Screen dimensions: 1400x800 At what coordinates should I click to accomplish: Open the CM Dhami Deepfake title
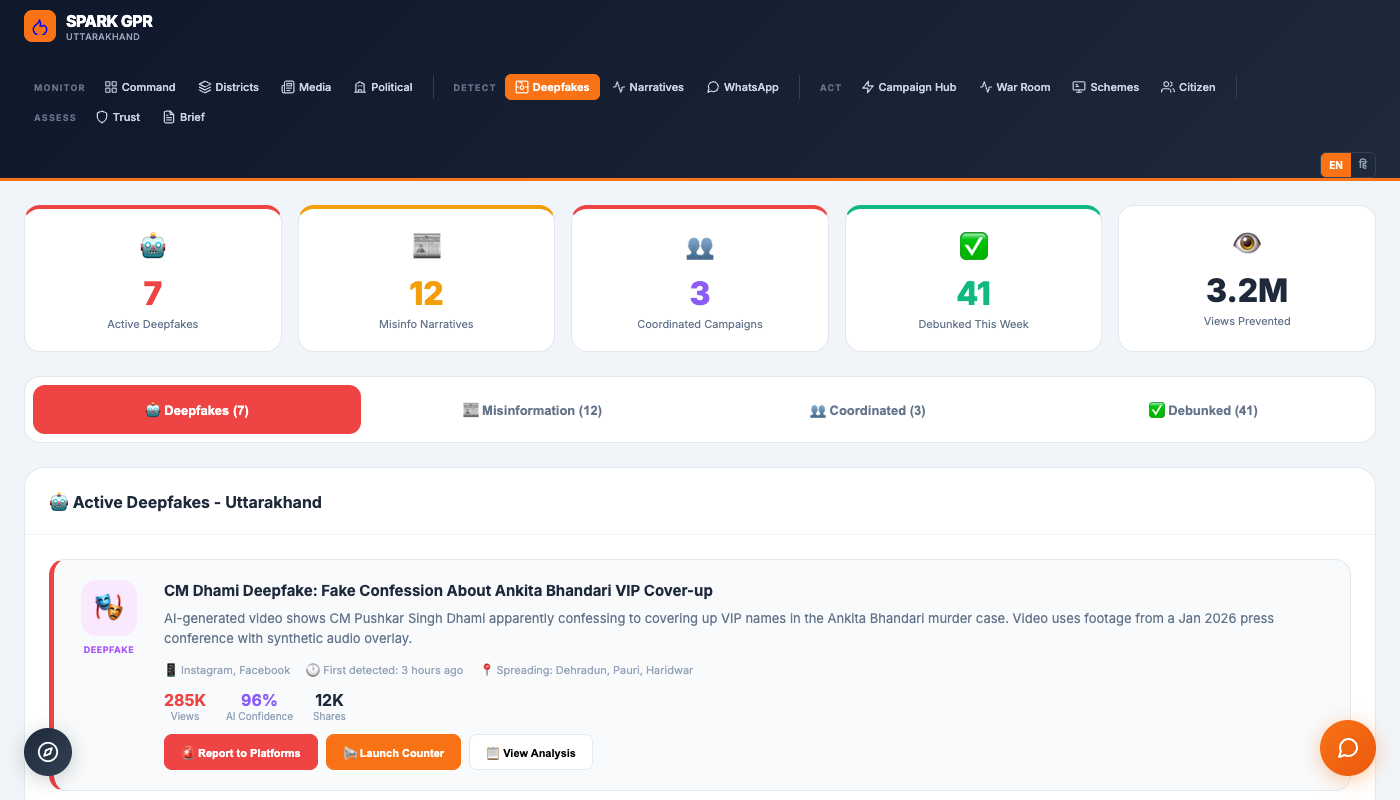coord(438,591)
